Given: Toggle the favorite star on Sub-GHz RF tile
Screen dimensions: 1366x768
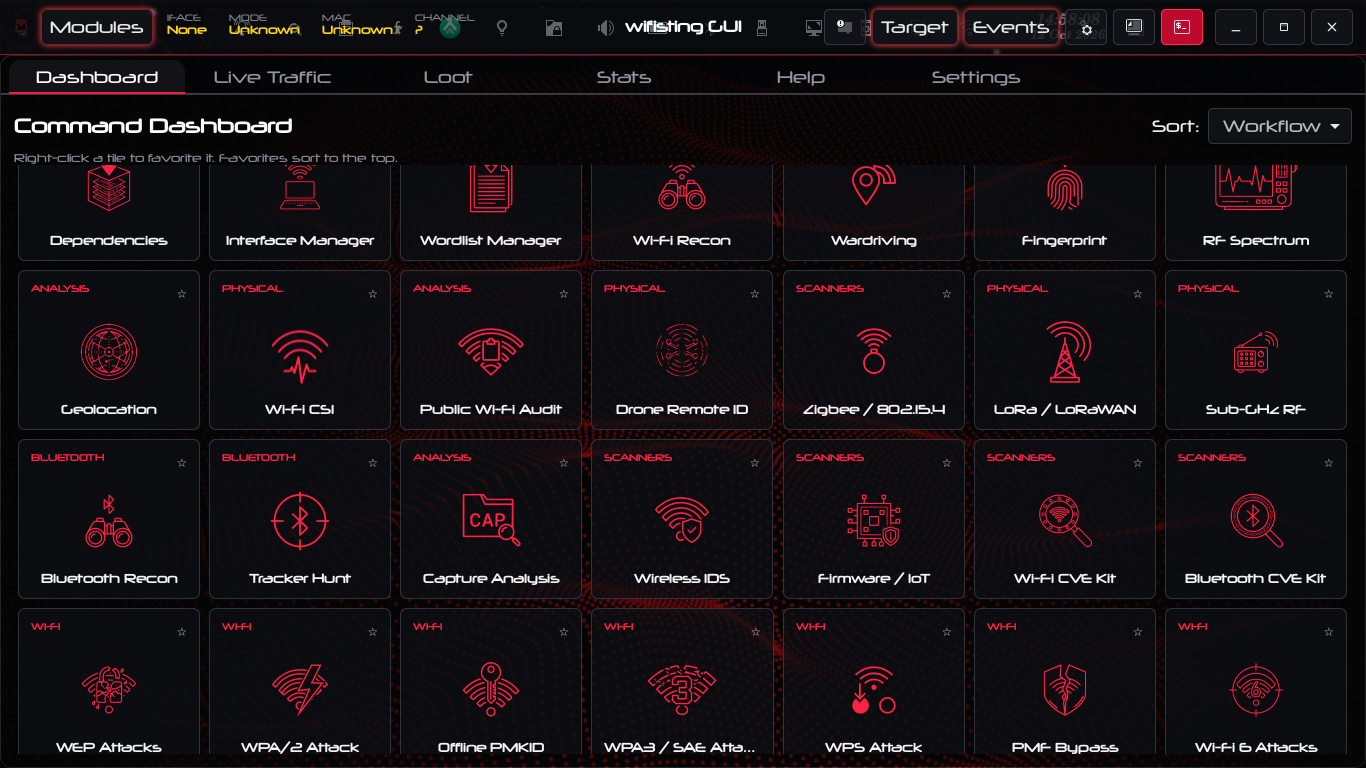Looking at the screenshot, I should [1328, 294].
